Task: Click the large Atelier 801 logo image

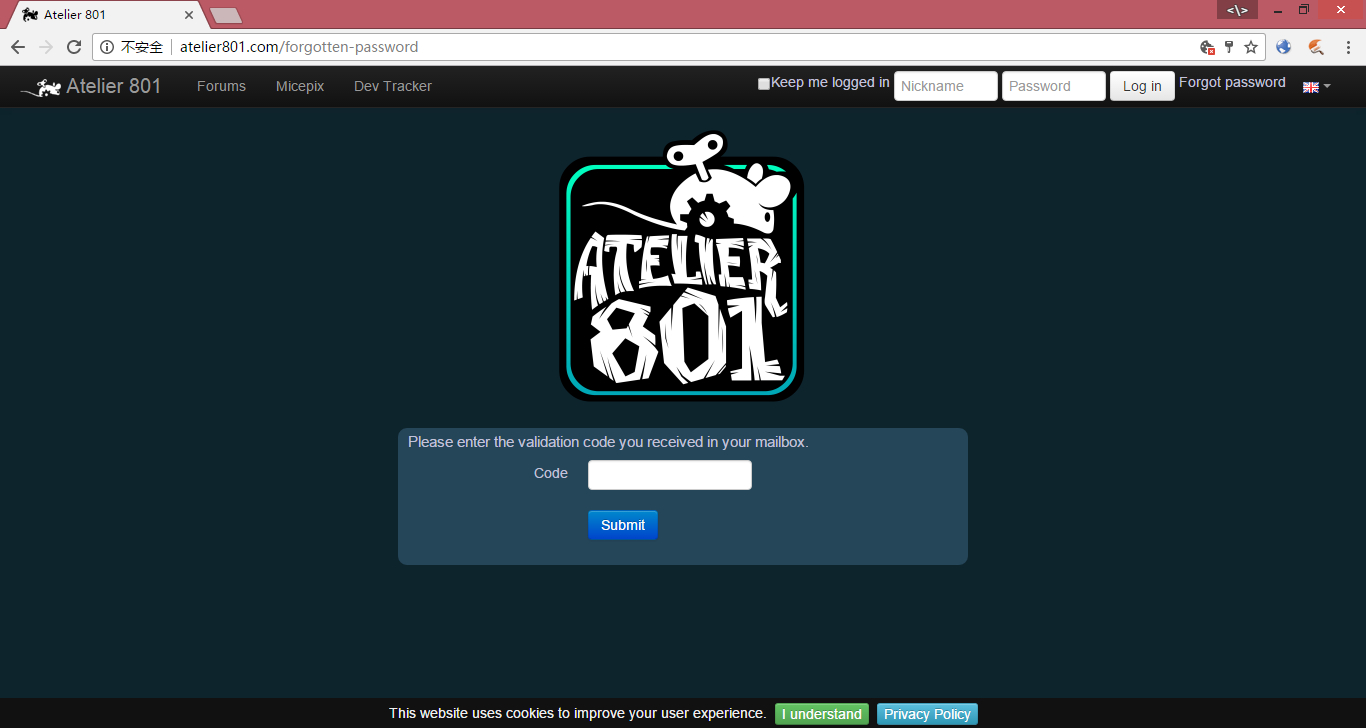Action: (682, 267)
